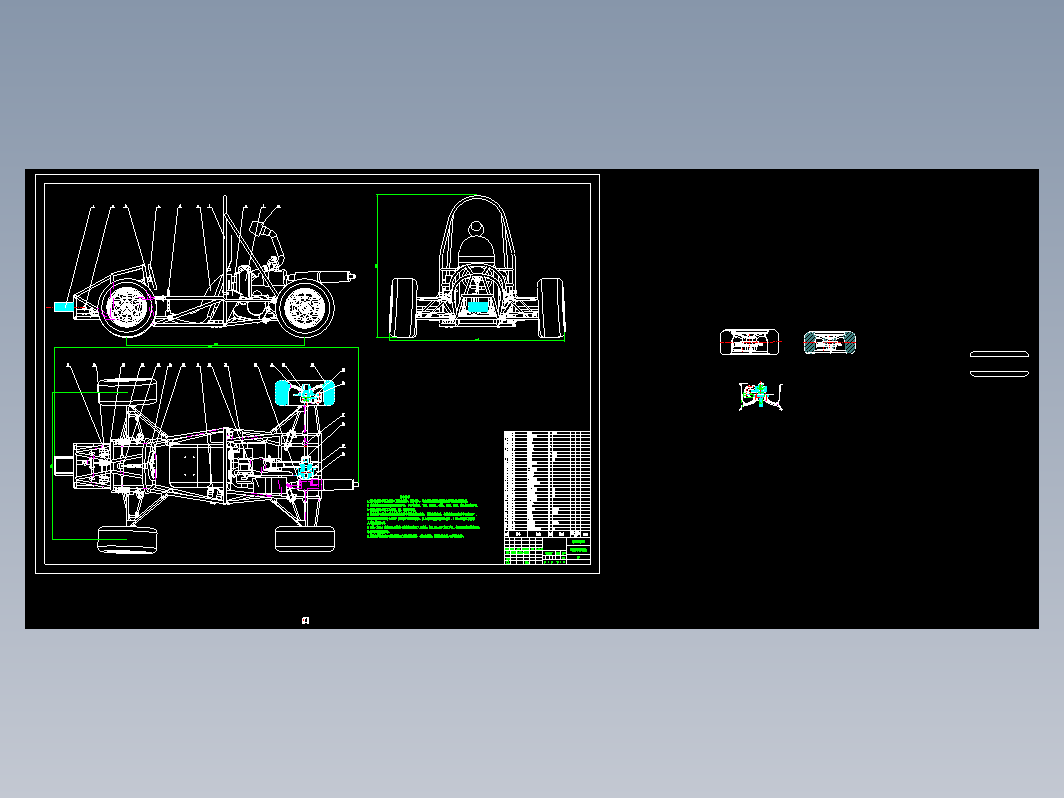Screen dimensions: 1064x798
Task: Click the bottom-right tire in top view
Action: tap(305, 539)
